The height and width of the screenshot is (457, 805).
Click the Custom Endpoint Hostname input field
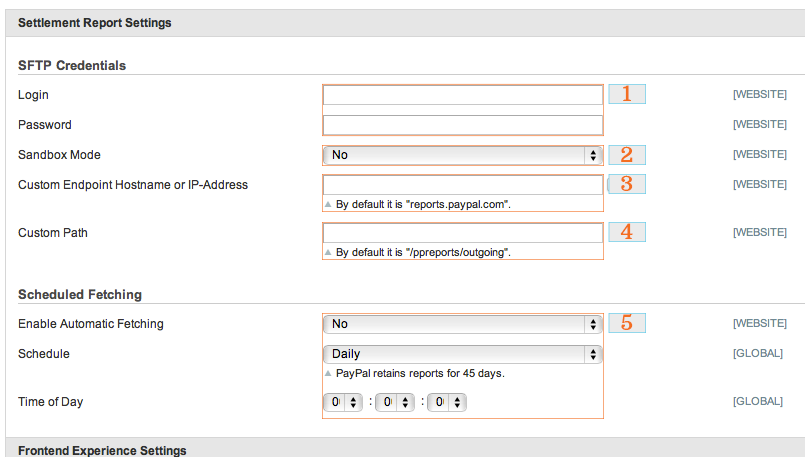(463, 185)
